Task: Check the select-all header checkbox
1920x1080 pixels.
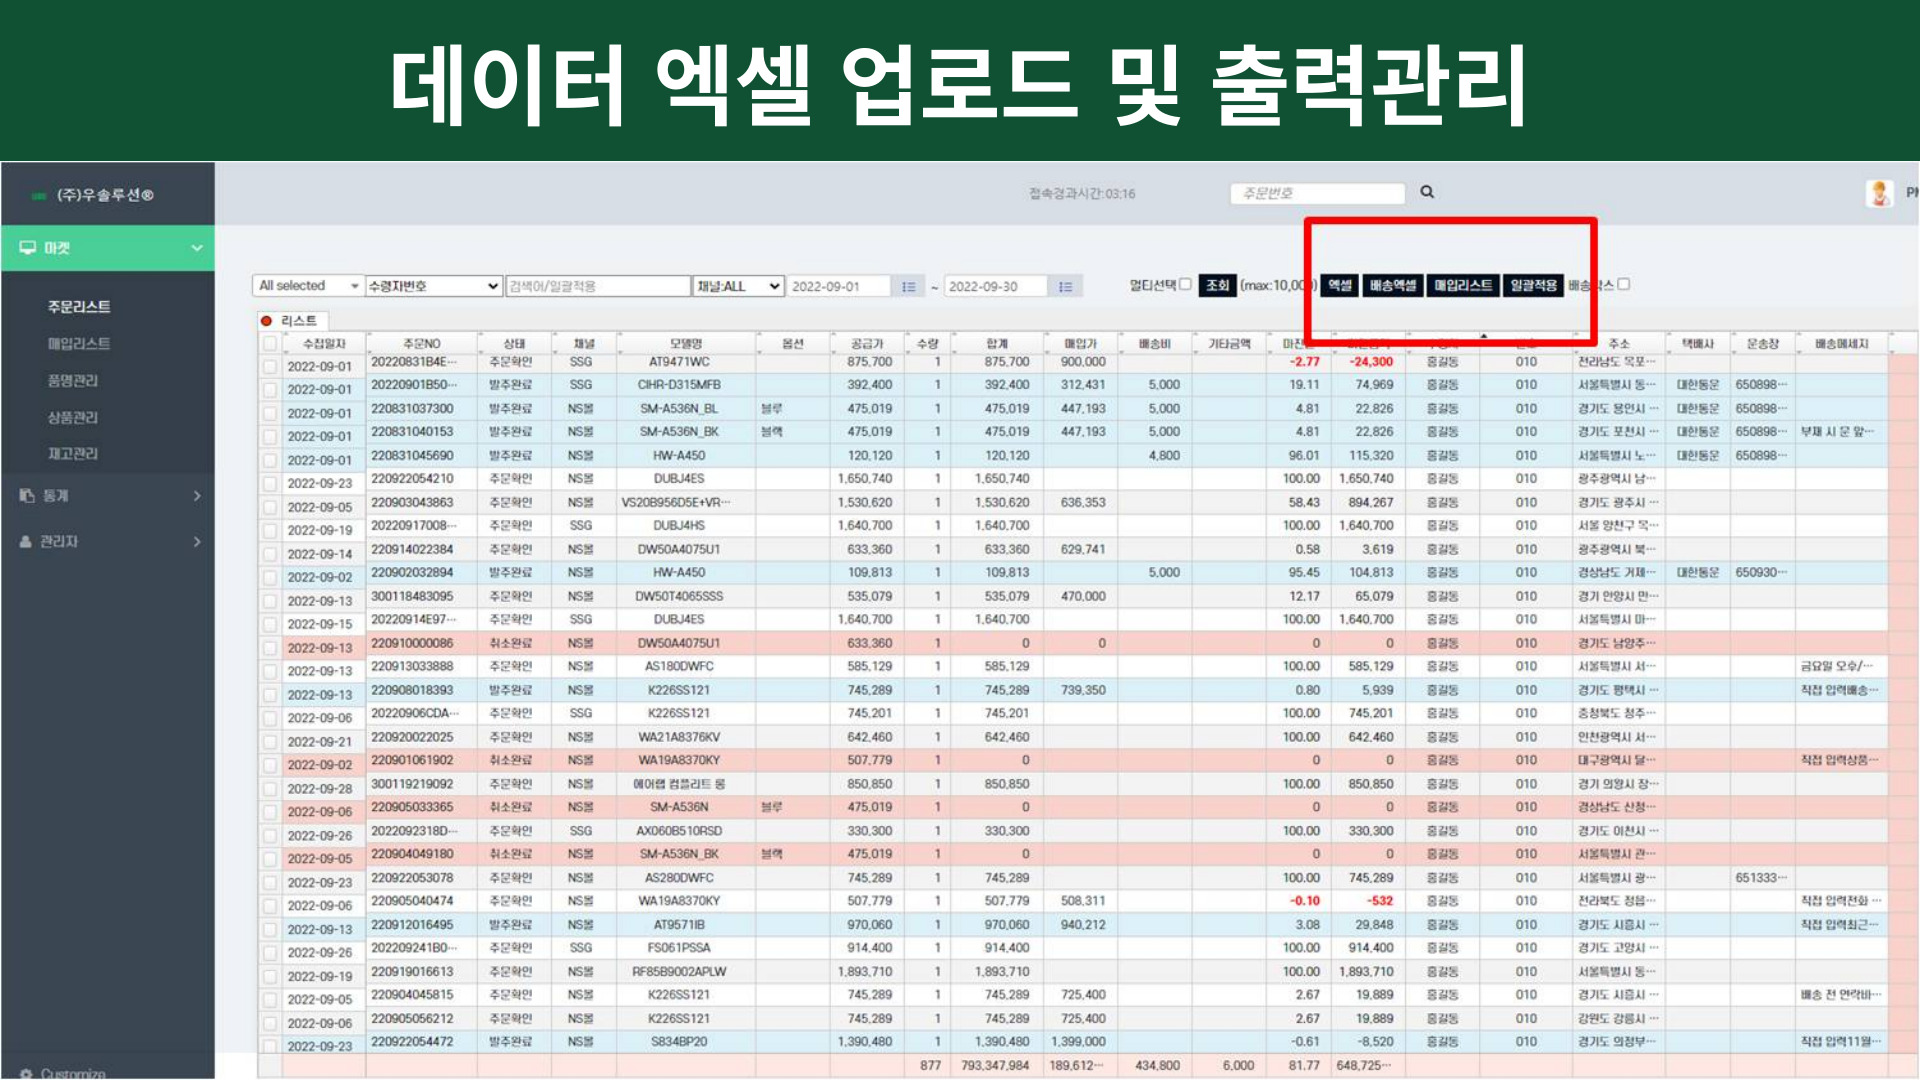Action: click(269, 344)
